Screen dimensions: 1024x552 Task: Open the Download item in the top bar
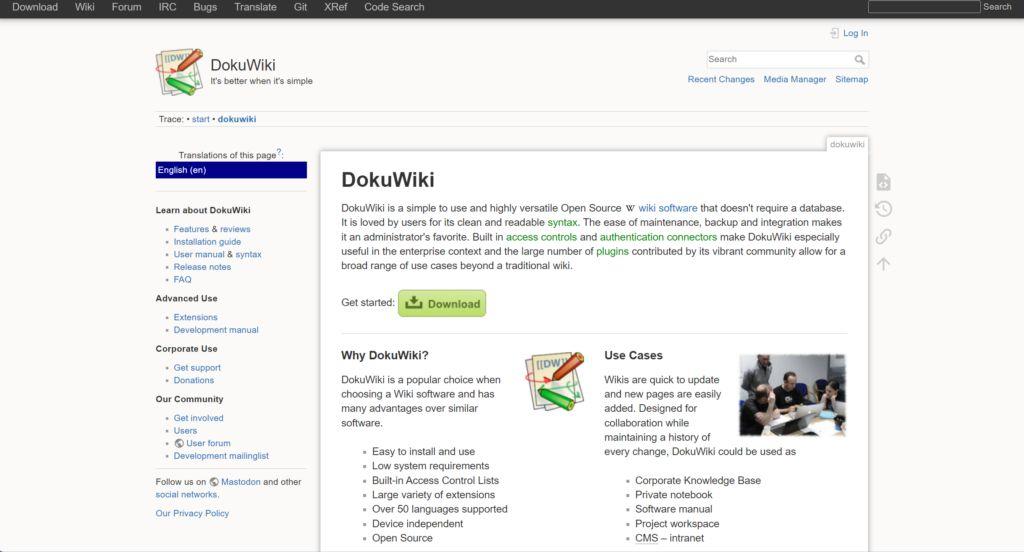pos(35,7)
